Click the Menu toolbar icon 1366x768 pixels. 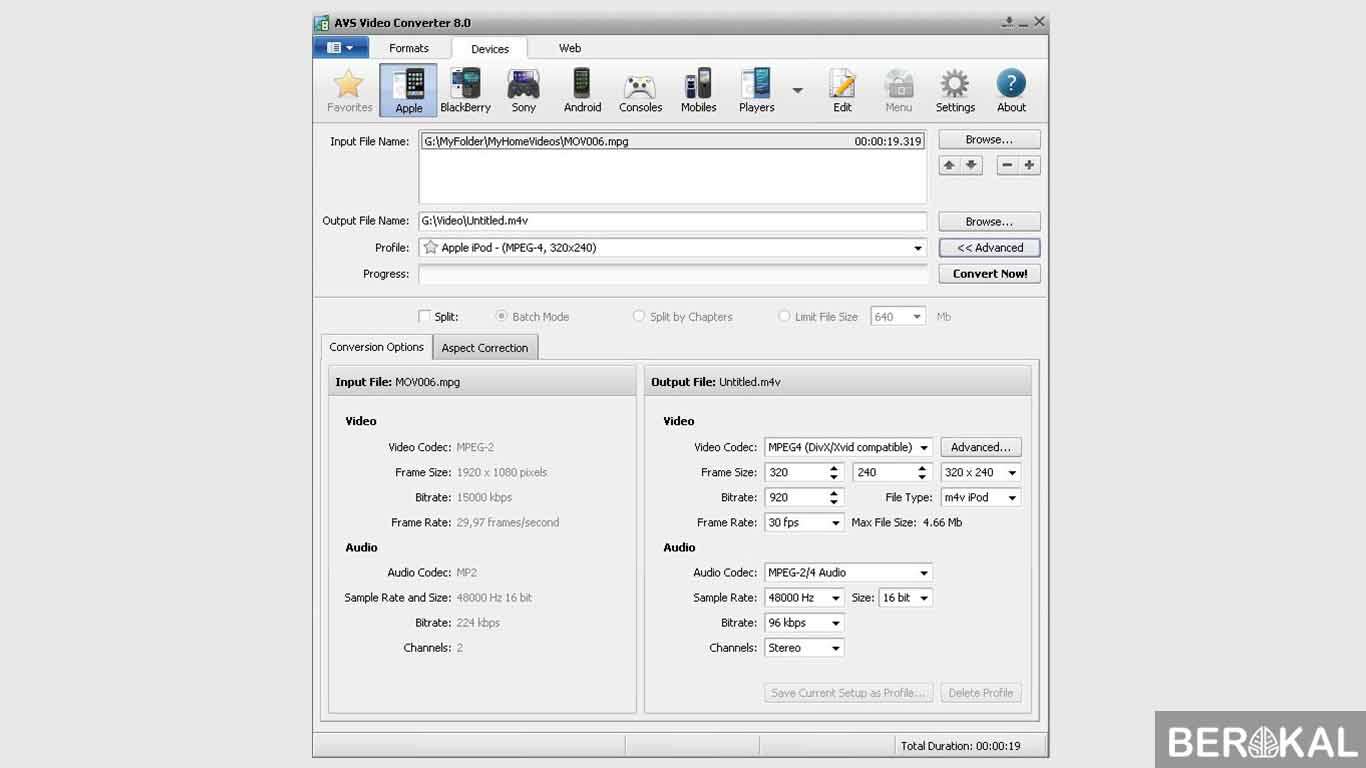pyautogui.click(x=898, y=91)
